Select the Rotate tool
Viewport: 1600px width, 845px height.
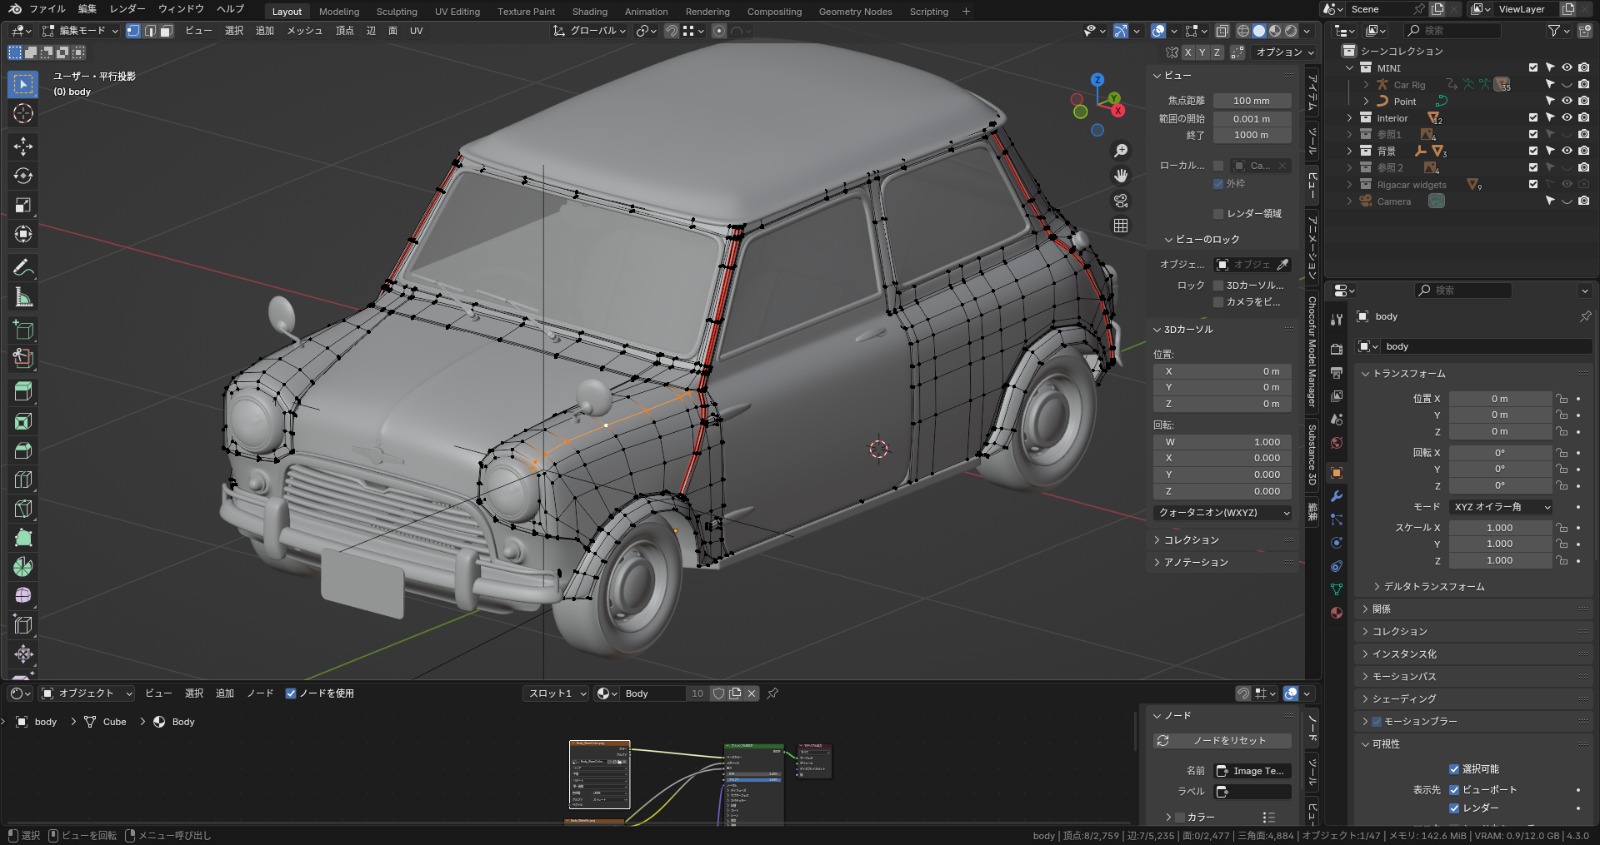[x=23, y=176]
